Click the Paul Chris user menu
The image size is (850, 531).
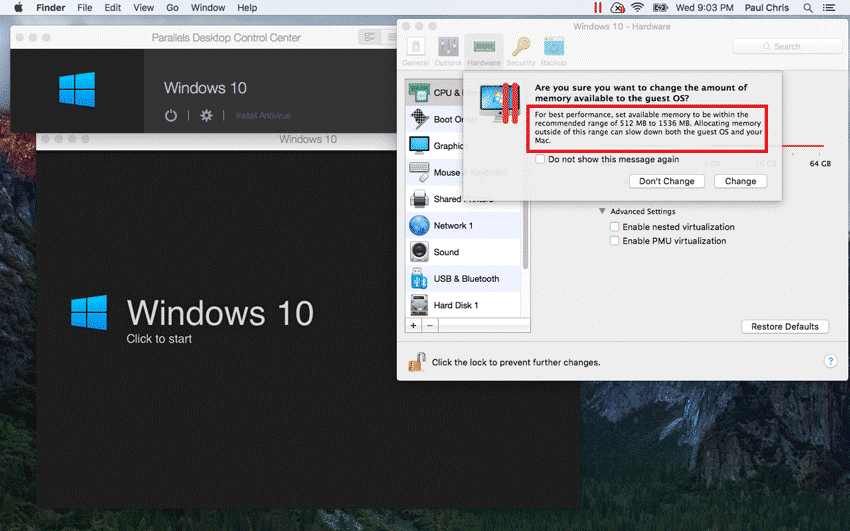[x=767, y=8]
